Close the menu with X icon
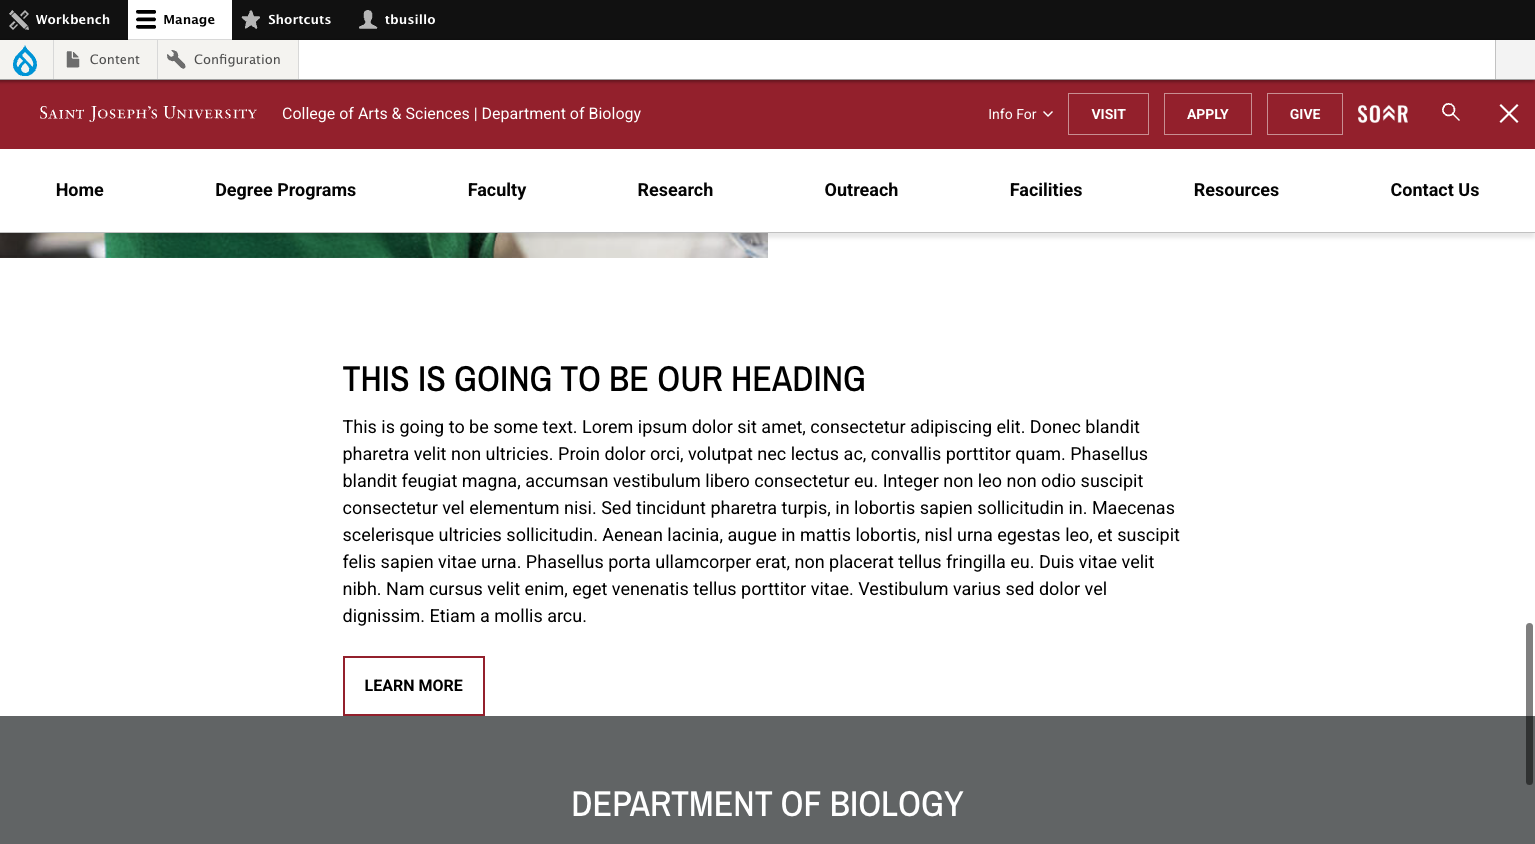Image resolution: width=1535 pixels, height=844 pixels. [1509, 114]
